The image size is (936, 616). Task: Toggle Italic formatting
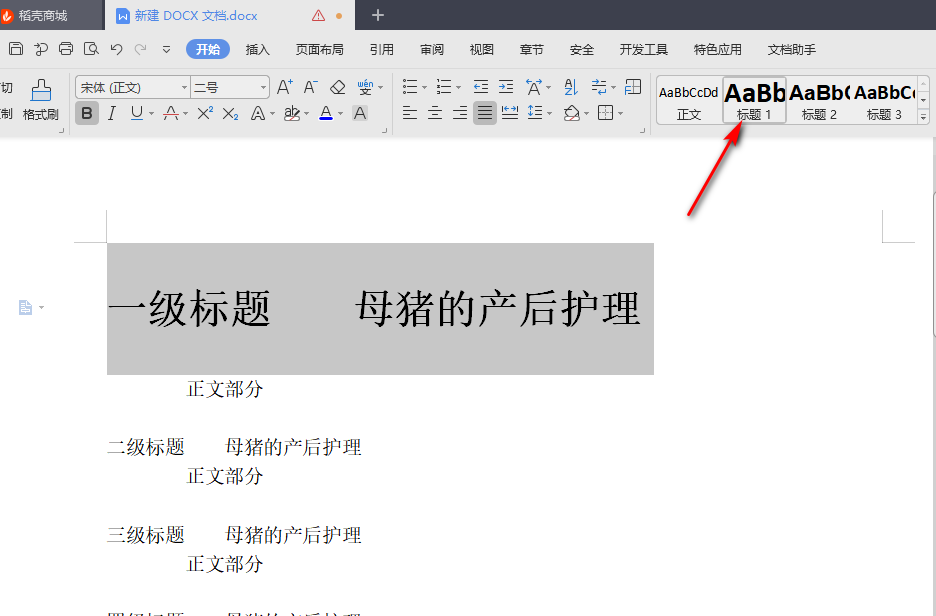(x=112, y=113)
